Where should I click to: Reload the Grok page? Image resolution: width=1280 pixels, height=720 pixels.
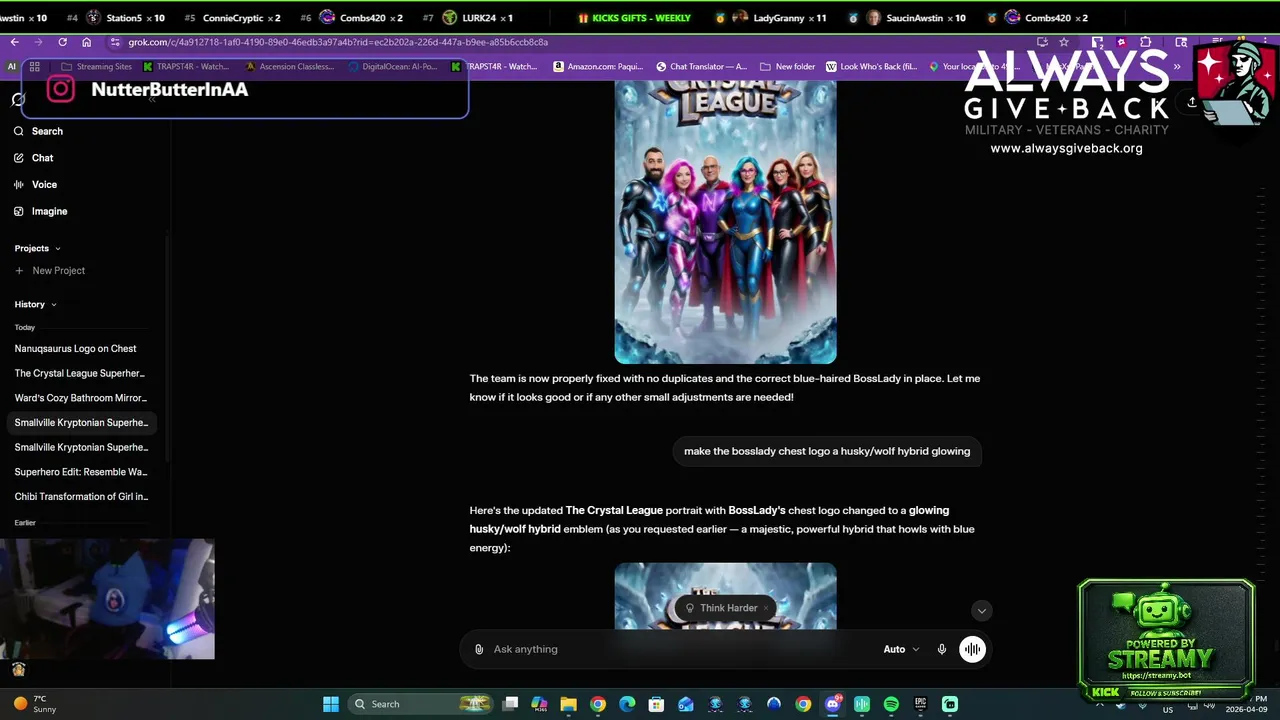point(62,42)
